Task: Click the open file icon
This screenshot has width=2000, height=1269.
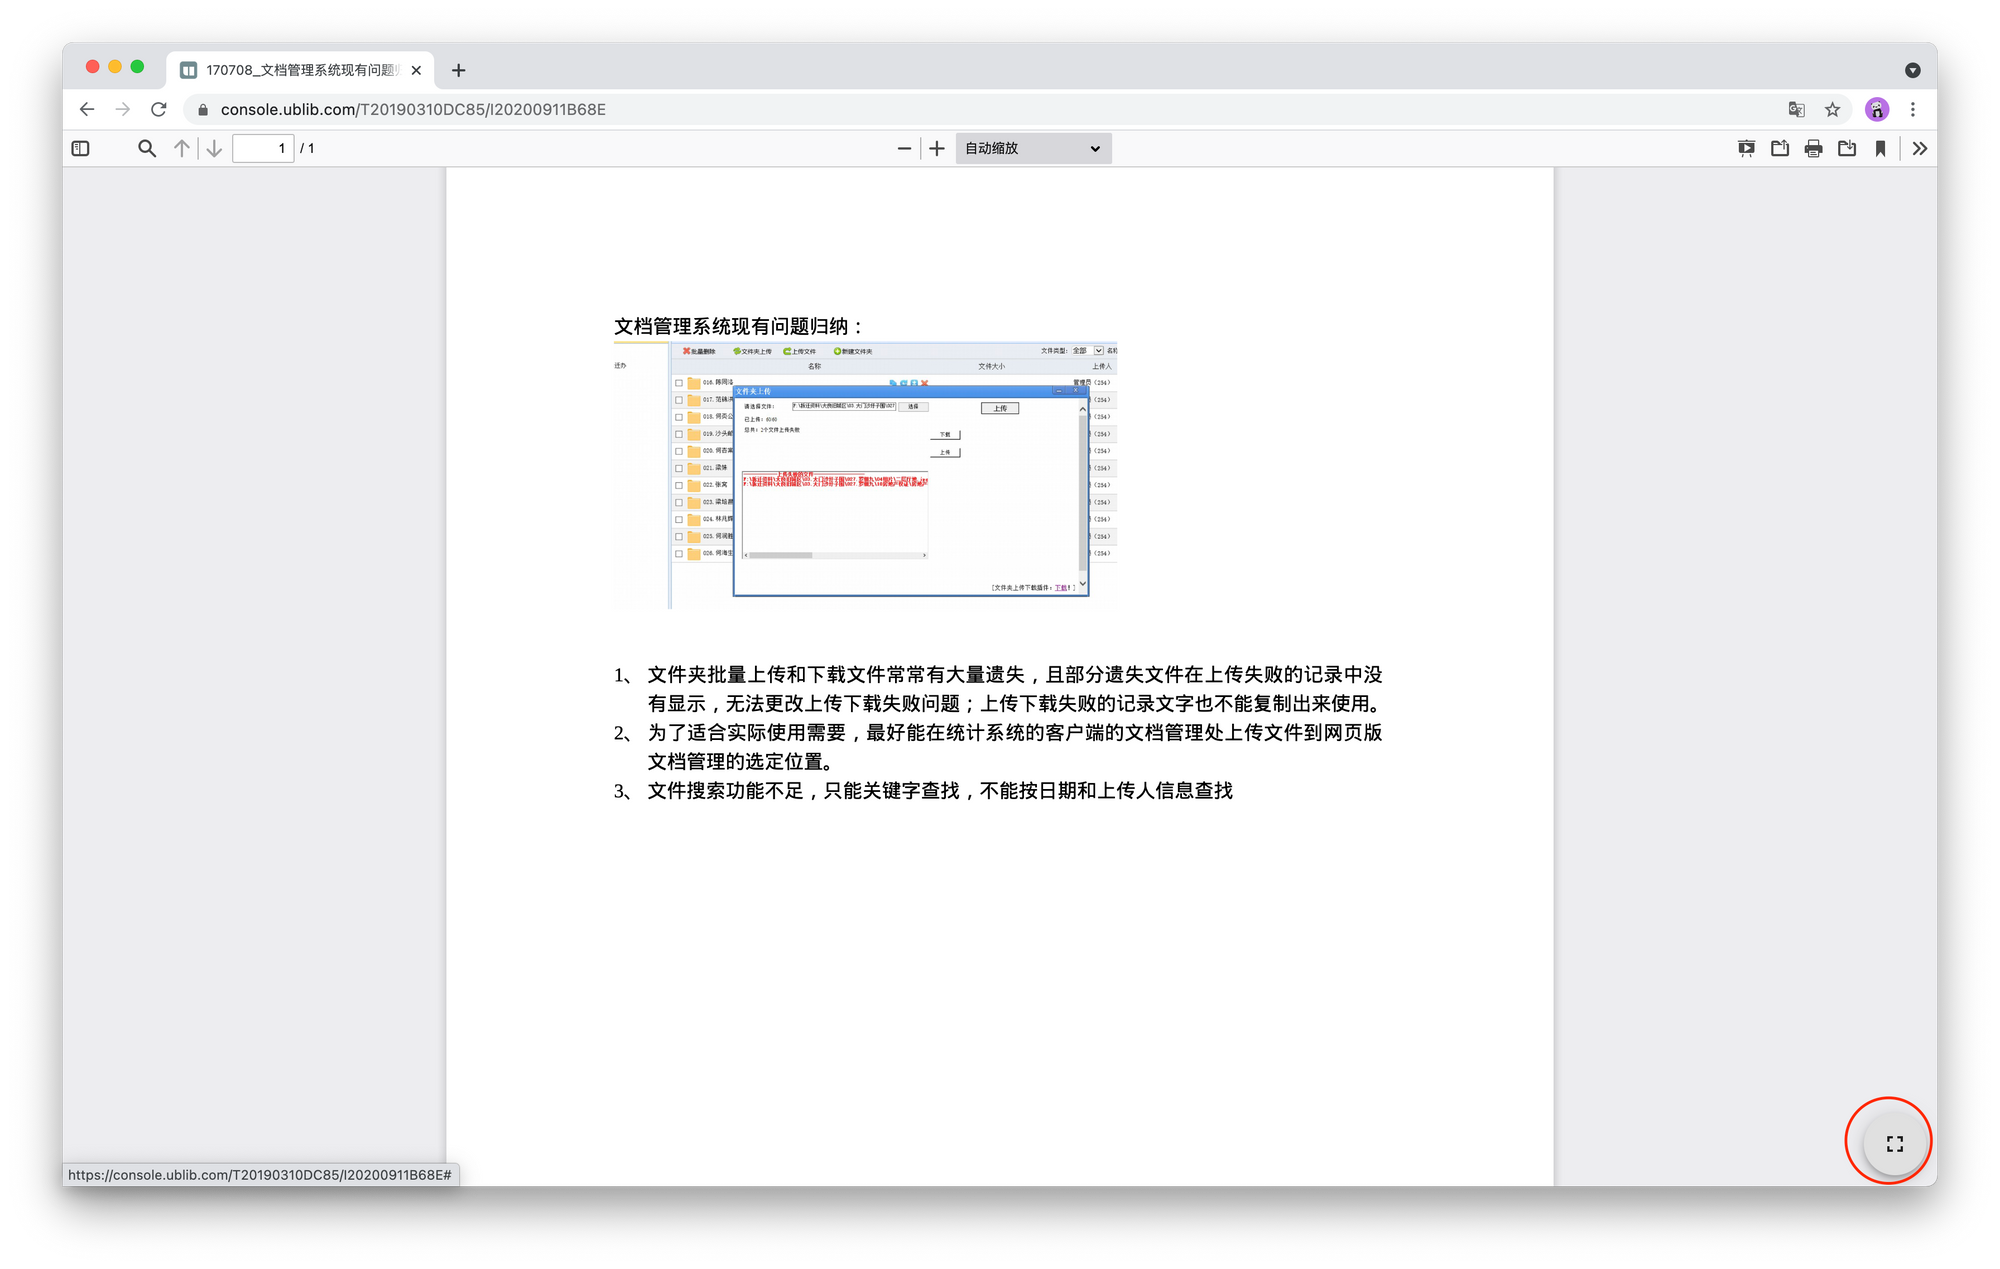Action: click(x=1780, y=148)
